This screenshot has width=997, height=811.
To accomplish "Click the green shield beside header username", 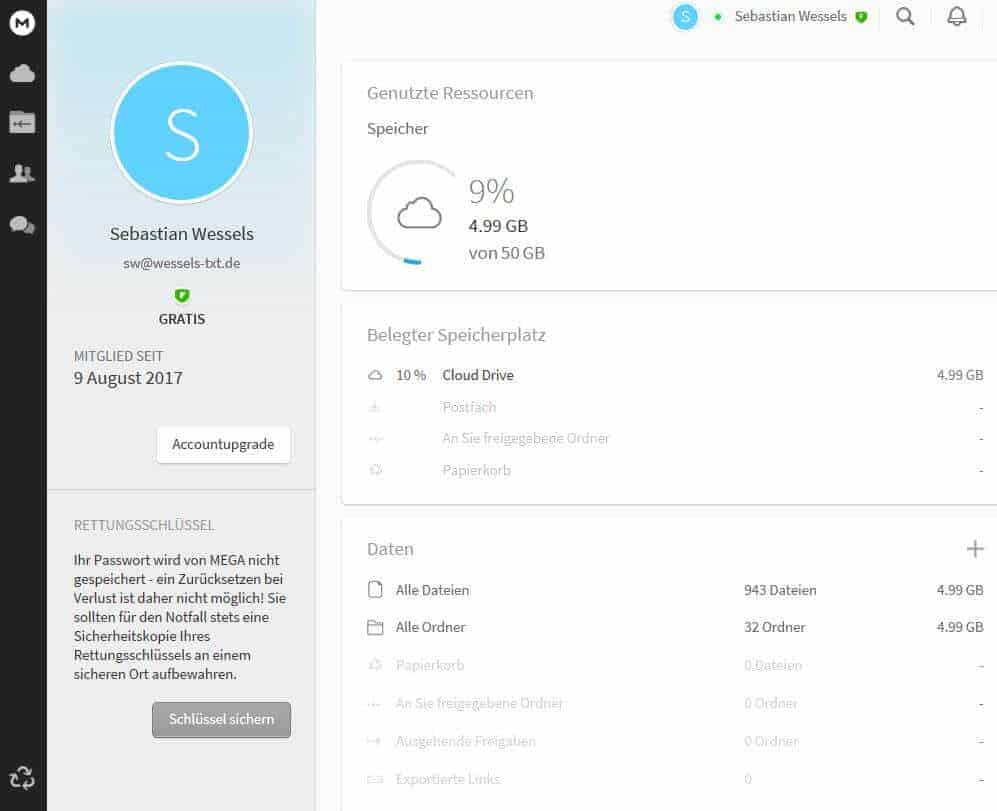I will tap(862, 17).
